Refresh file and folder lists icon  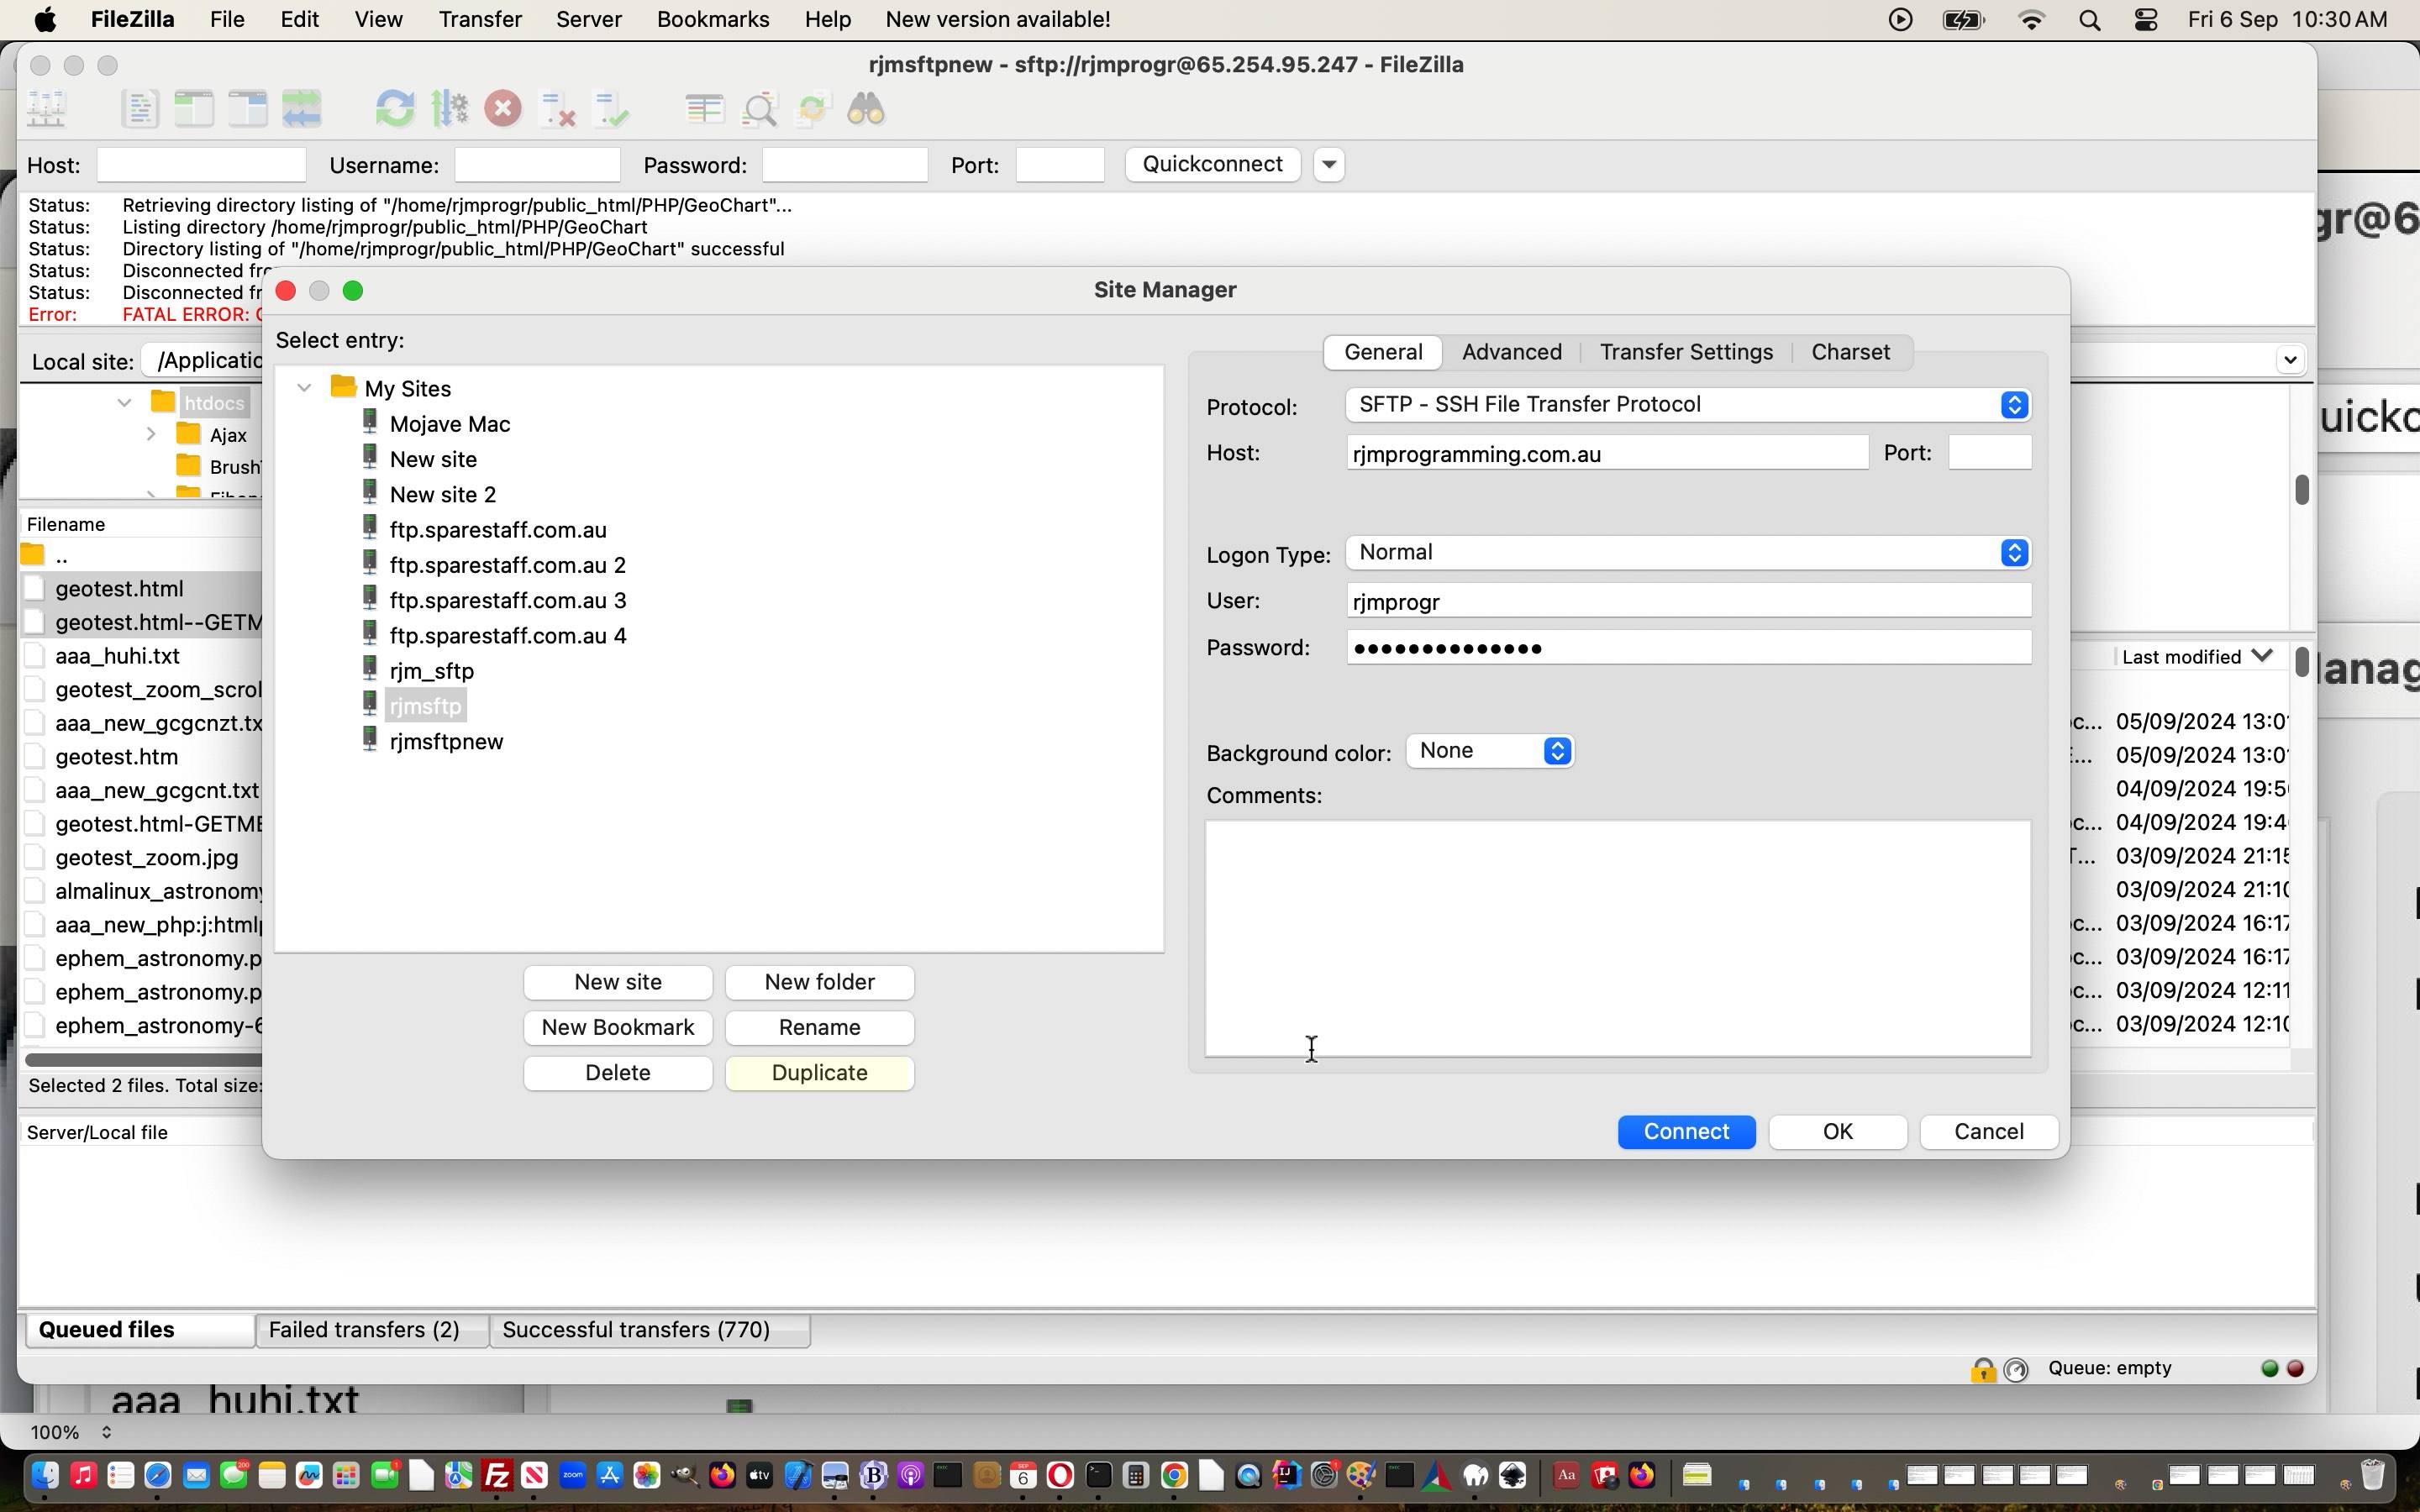click(395, 109)
